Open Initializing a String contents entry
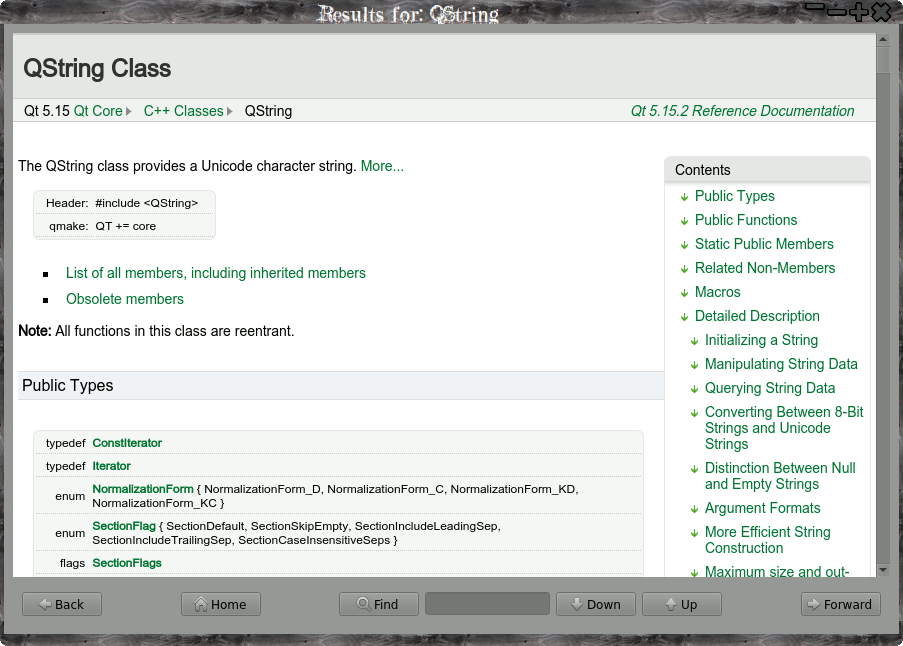Image resolution: width=903 pixels, height=646 pixels. coord(761,340)
